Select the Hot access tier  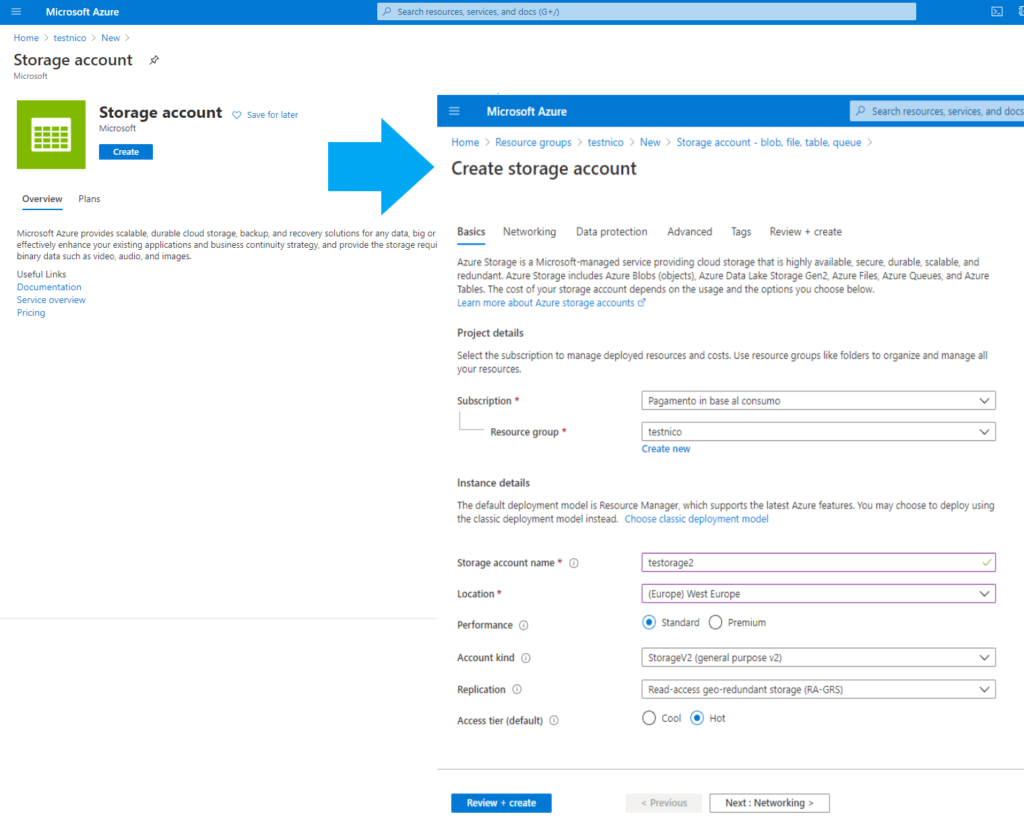click(x=697, y=718)
